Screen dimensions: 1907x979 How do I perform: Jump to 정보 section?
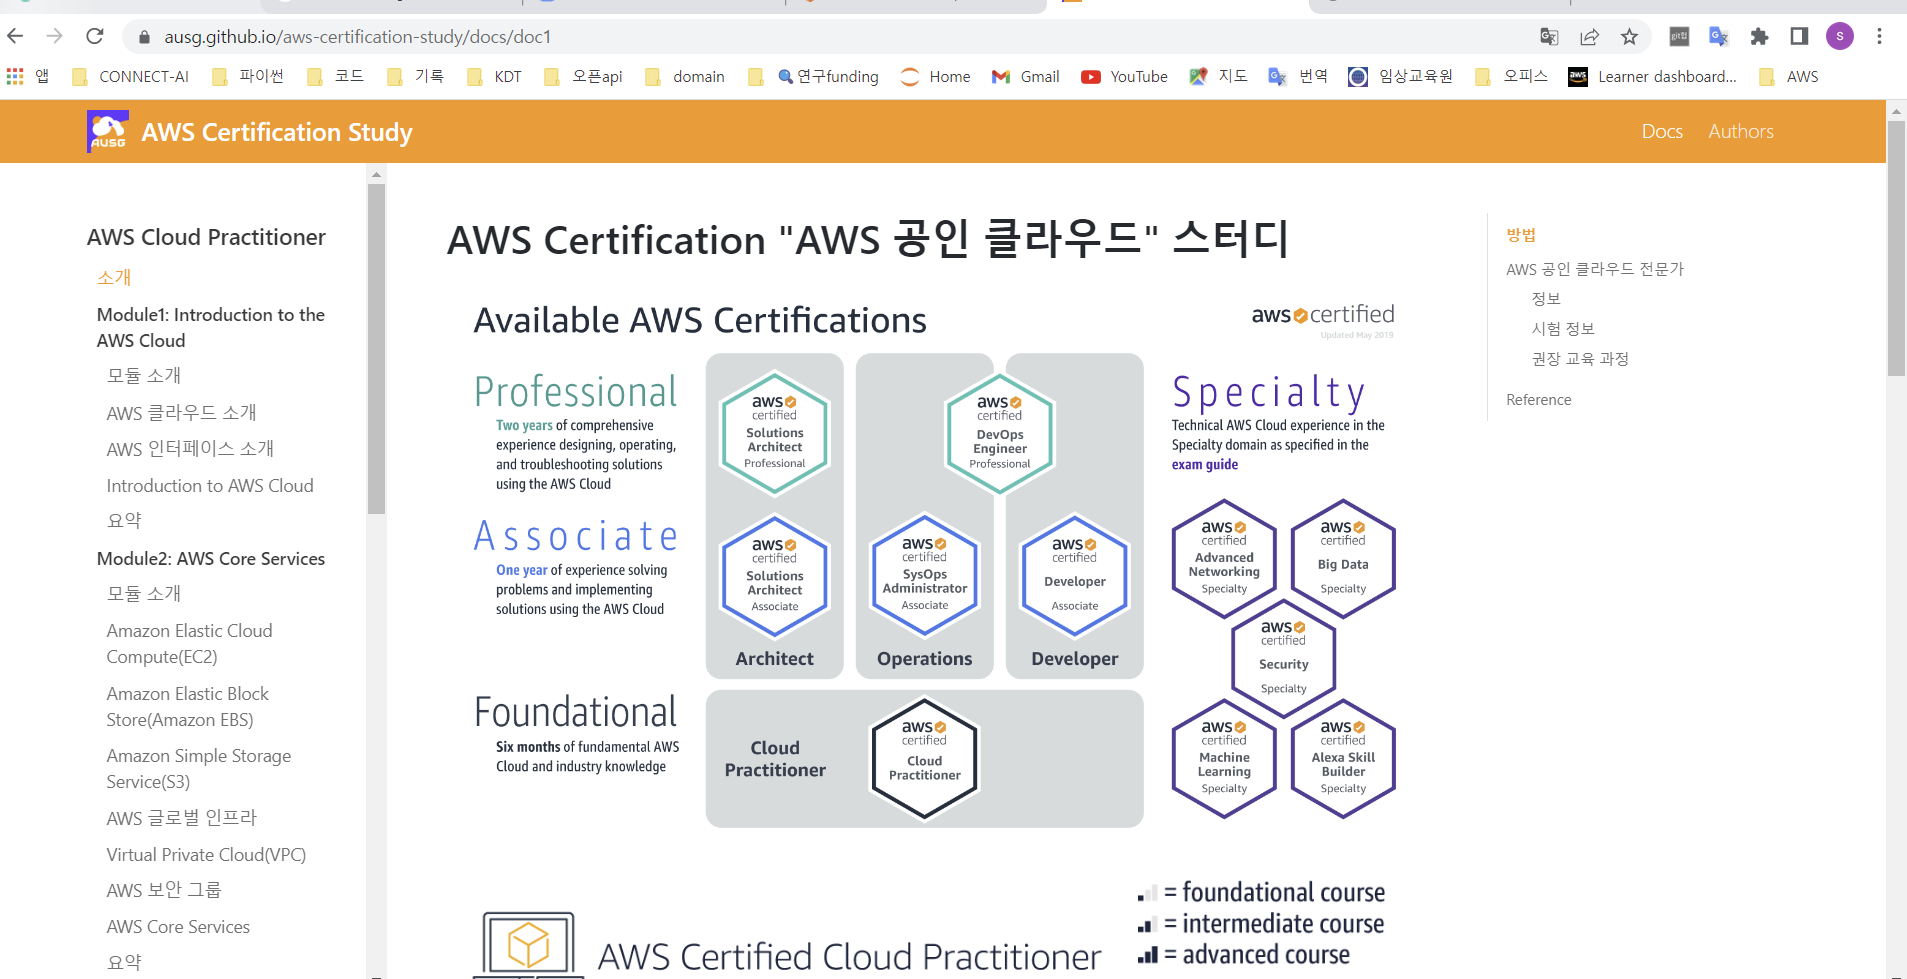click(x=1546, y=299)
